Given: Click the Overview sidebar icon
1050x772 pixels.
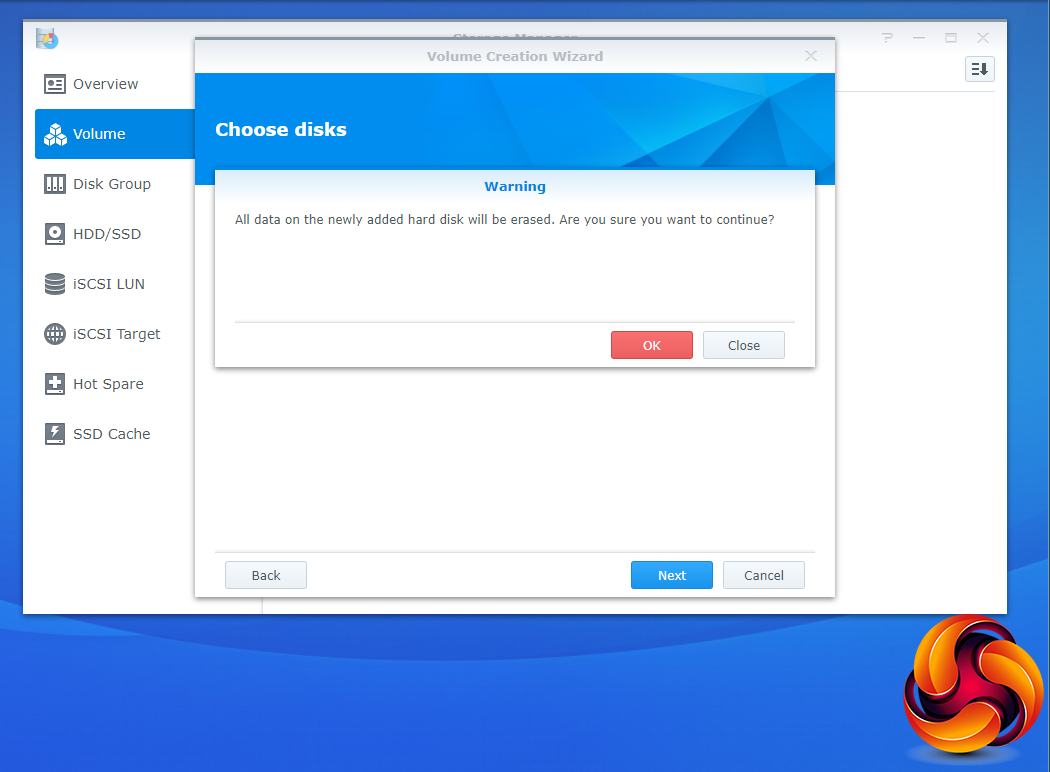Looking at the screenshot, I should click(x=54, y=84).
